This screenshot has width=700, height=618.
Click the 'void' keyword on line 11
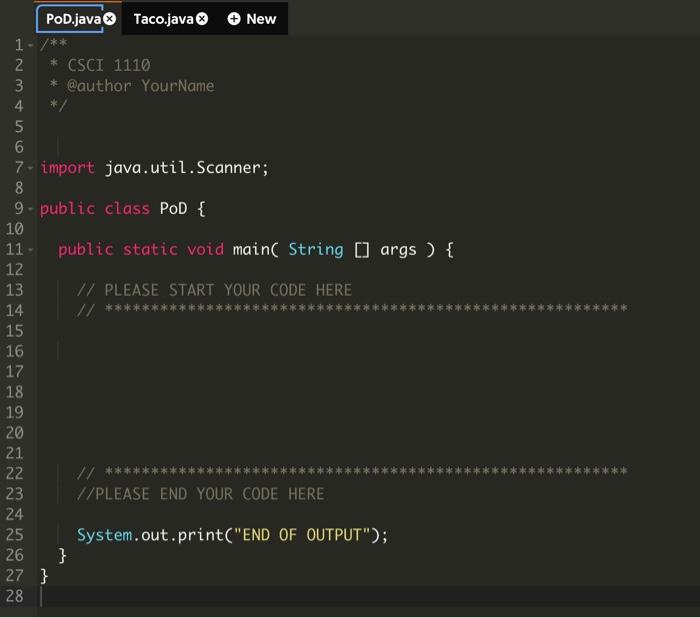click(x=205, y=250)
